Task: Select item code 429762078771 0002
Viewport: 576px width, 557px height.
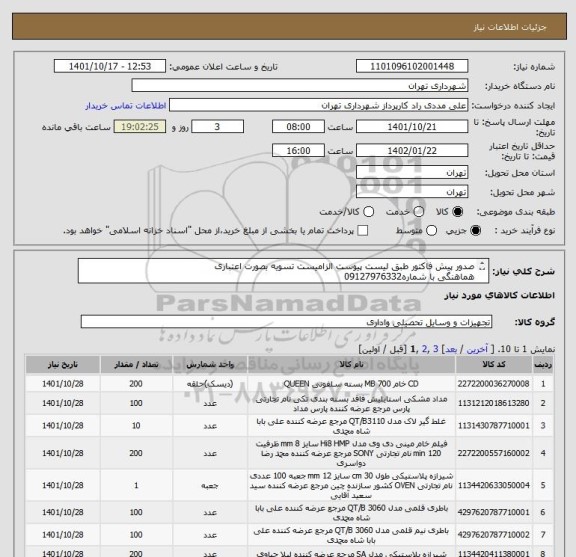Action: [493, 535]
